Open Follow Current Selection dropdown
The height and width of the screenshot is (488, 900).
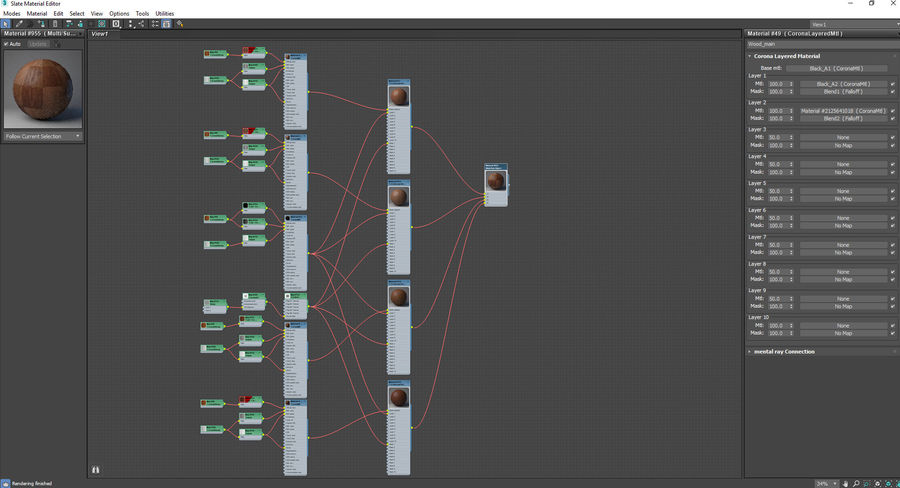[x=43, y=137]
